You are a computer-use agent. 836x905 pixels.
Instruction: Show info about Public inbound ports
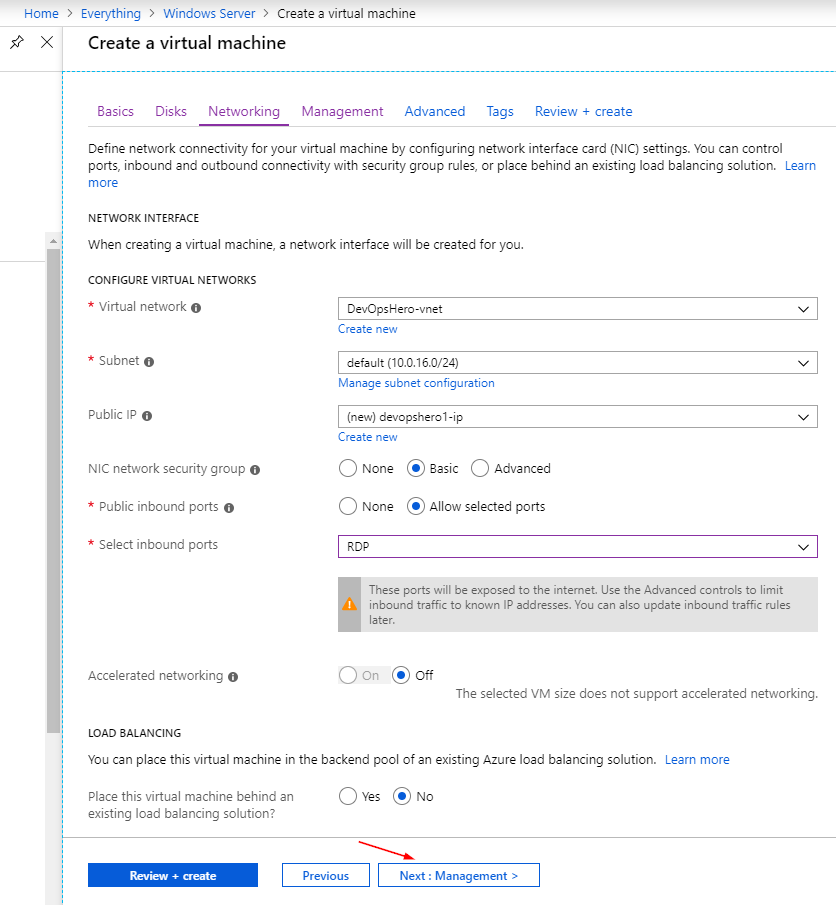pyautogui.click(x=229, y=508)
